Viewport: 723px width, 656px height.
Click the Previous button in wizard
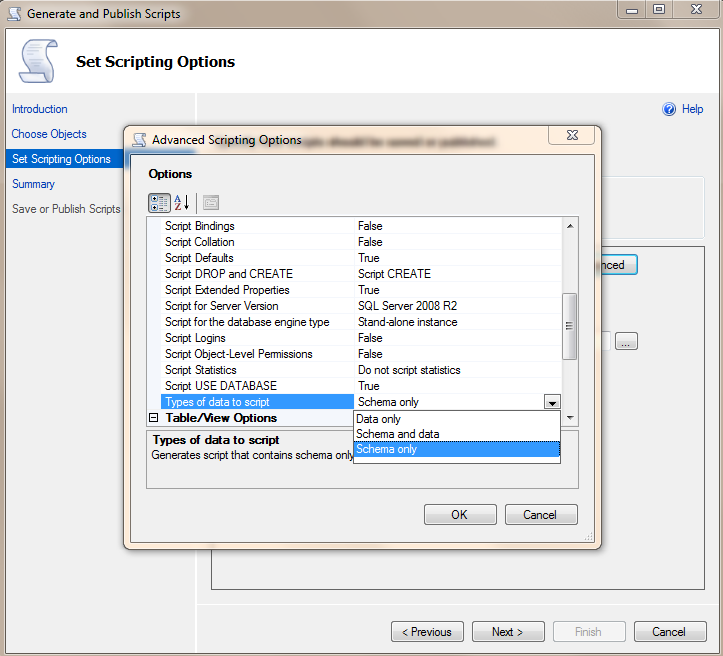coord(427,632)
